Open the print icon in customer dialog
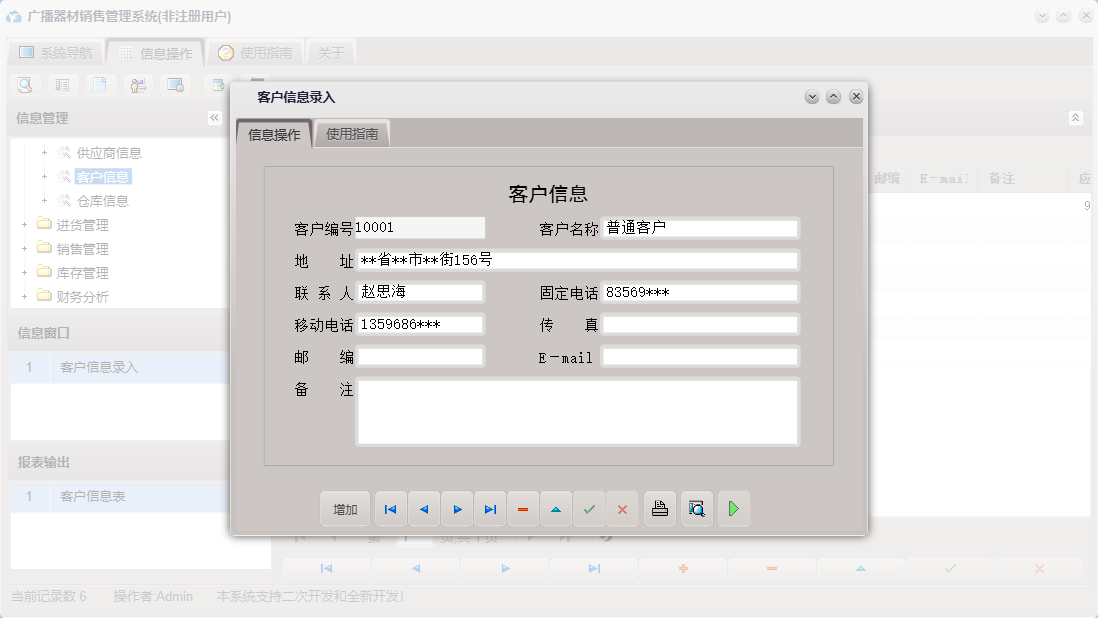Screen dimensions: 1098x618 coord(659,509)
